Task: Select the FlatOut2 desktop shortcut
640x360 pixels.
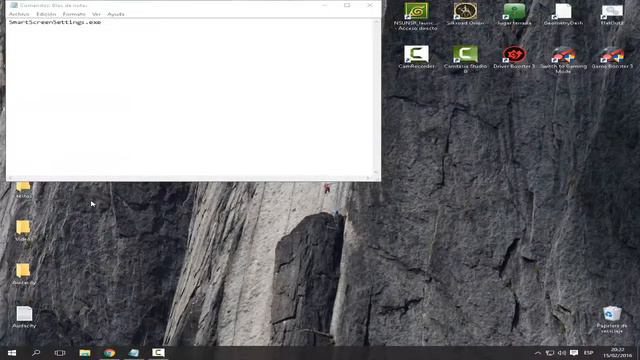Action: tap(612, 14)
